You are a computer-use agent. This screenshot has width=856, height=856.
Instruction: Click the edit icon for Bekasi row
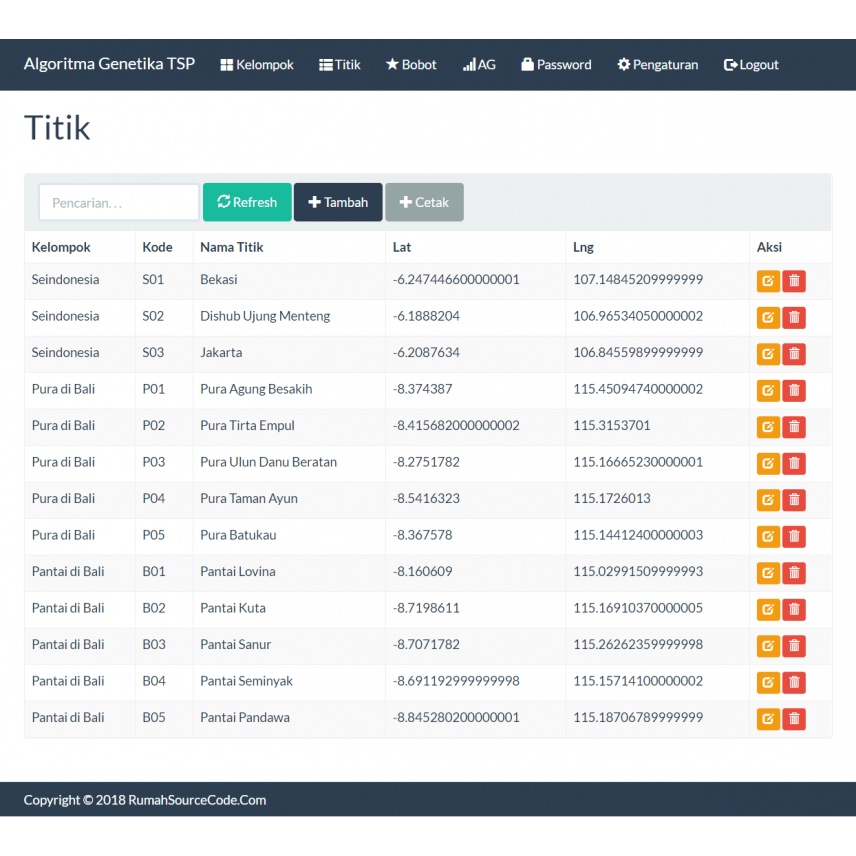[768, 281]
